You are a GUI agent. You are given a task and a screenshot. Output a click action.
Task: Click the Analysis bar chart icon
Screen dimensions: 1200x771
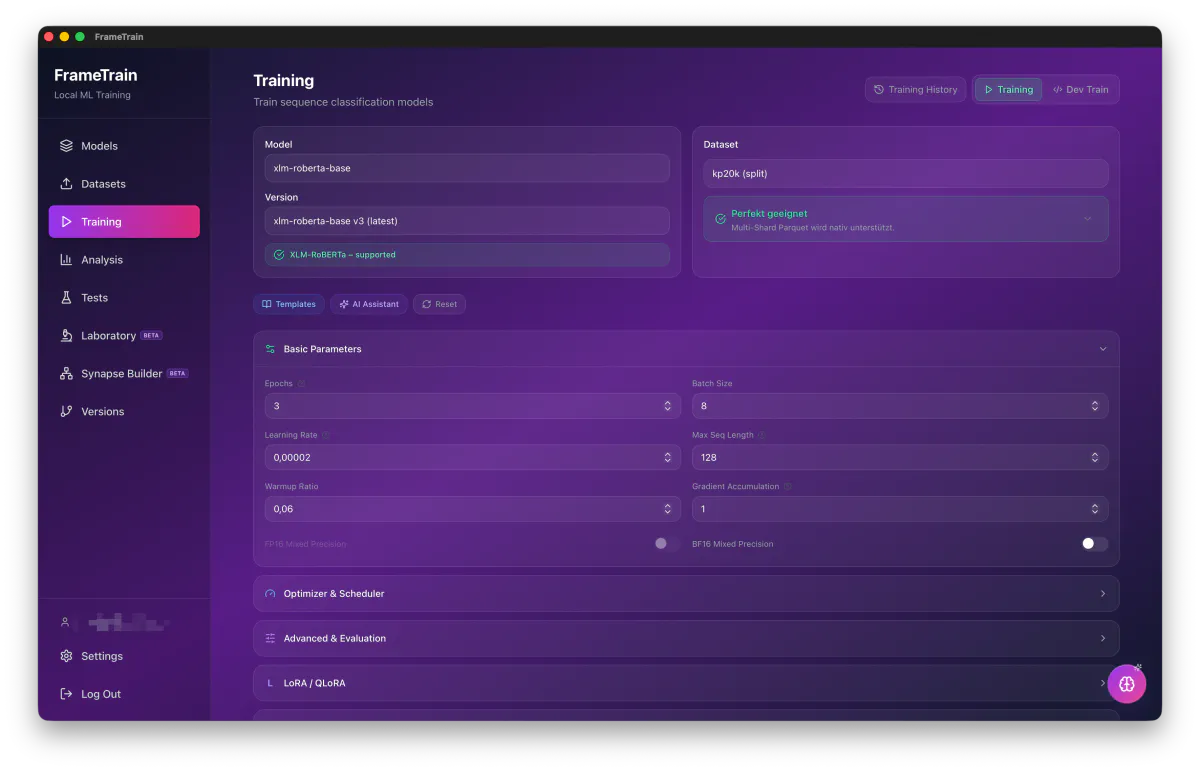[66, 259]
